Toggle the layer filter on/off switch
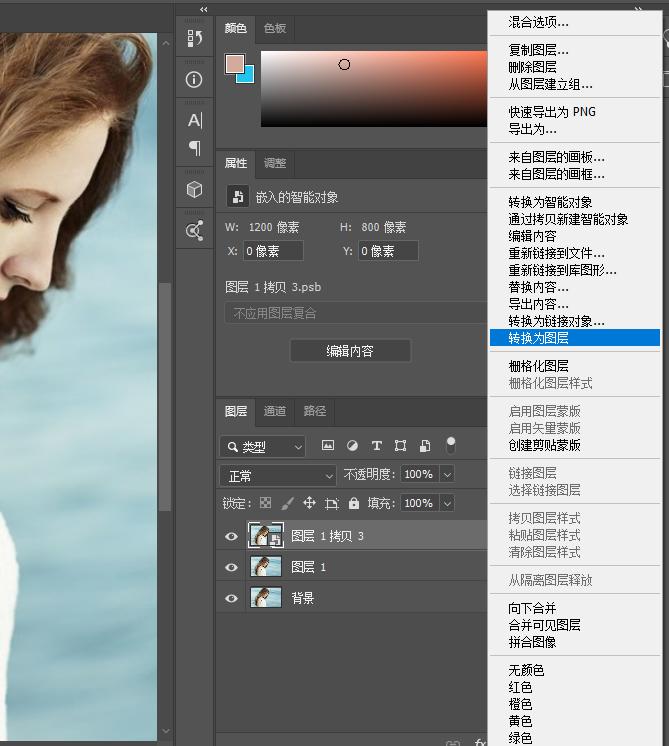The height and width of the screenshot is (746, 669). click(451, 445)
